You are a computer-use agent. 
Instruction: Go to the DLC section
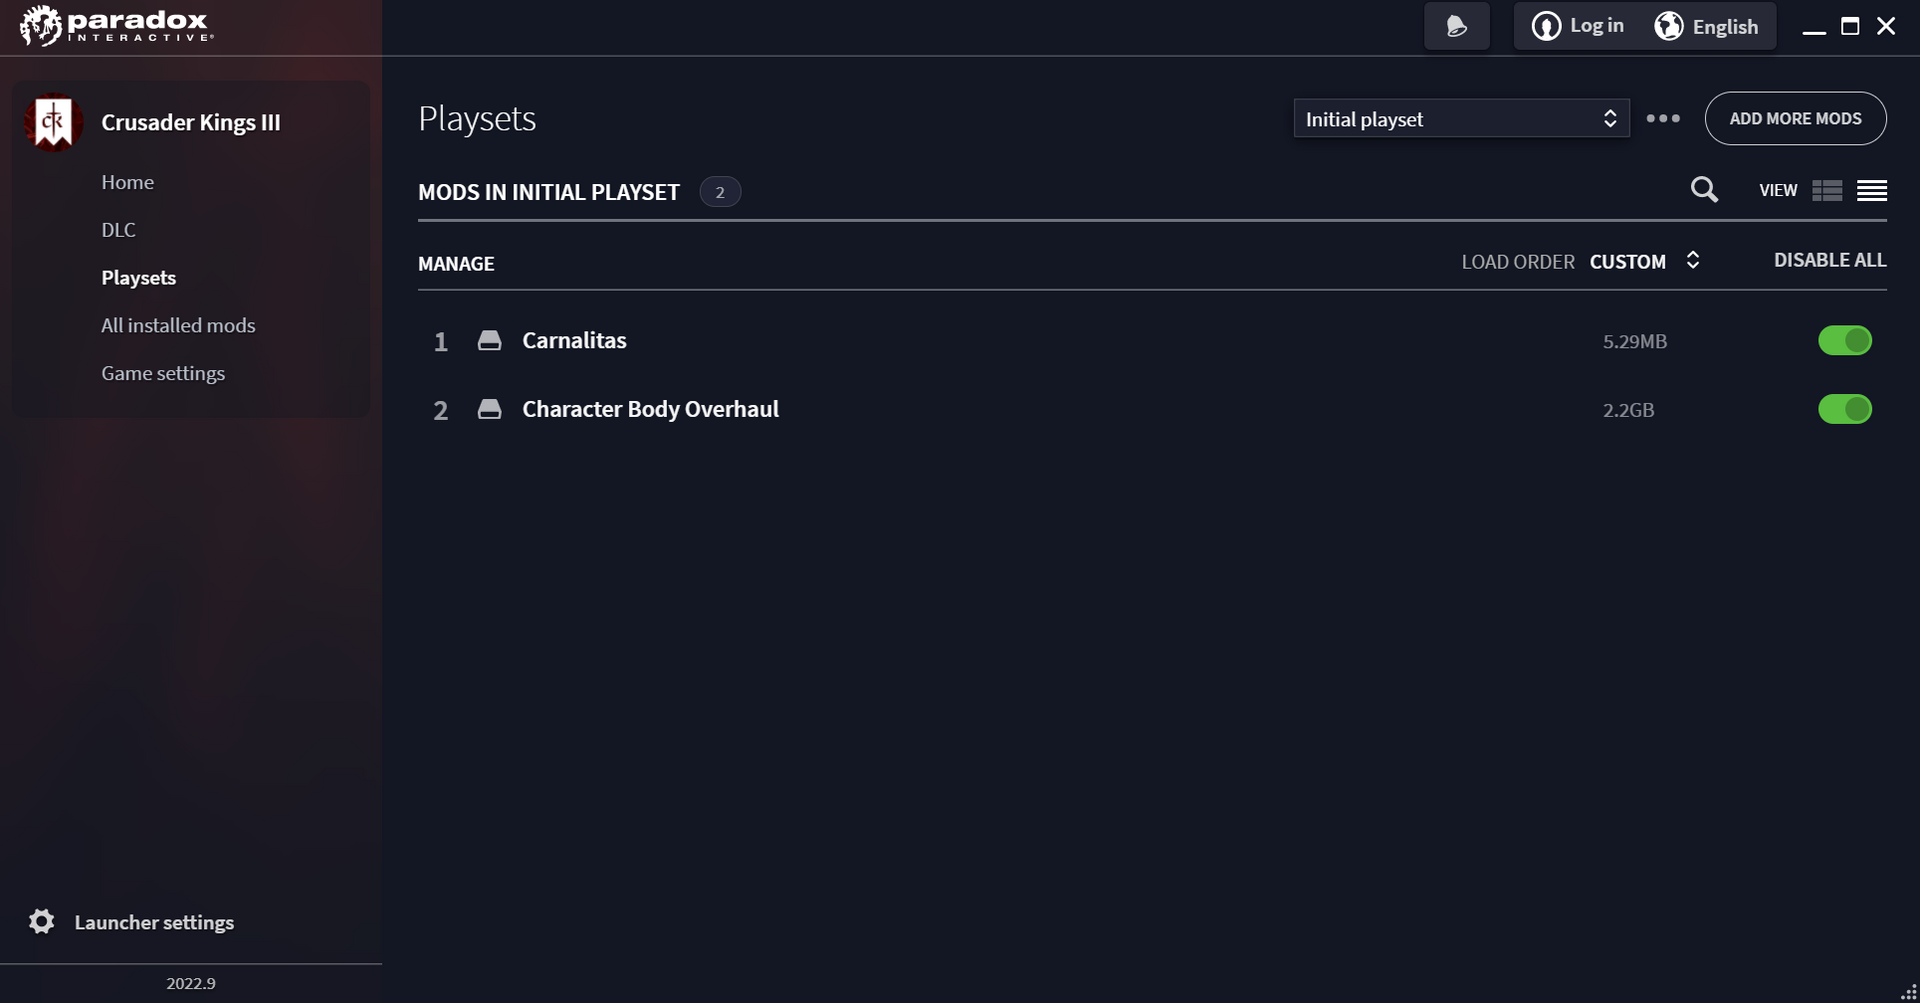coord(118,230)
